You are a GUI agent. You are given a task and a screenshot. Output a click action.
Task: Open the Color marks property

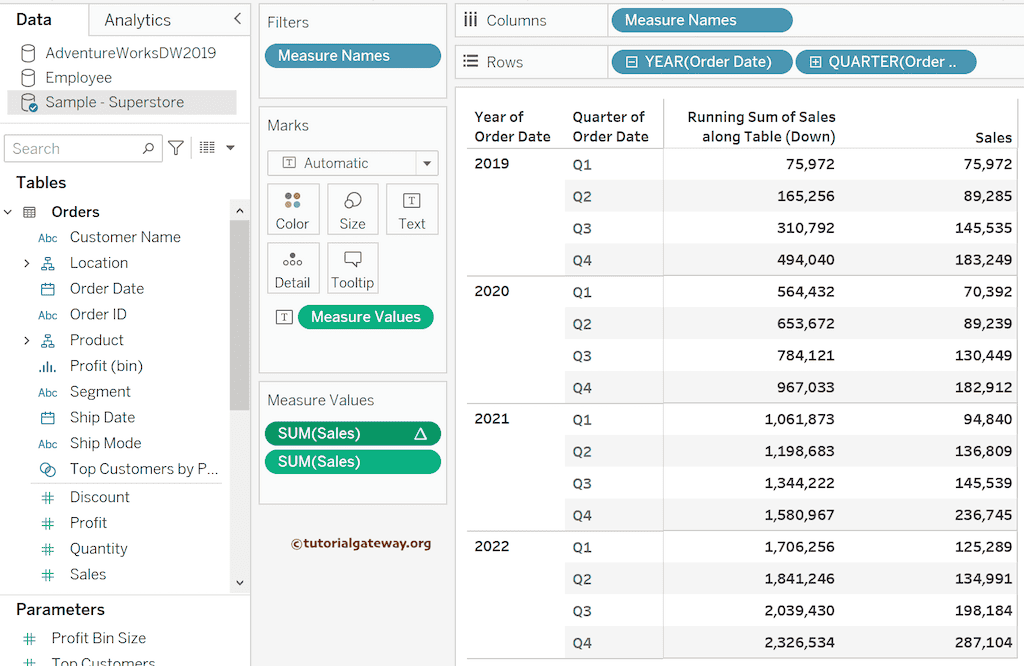(293, 209)
